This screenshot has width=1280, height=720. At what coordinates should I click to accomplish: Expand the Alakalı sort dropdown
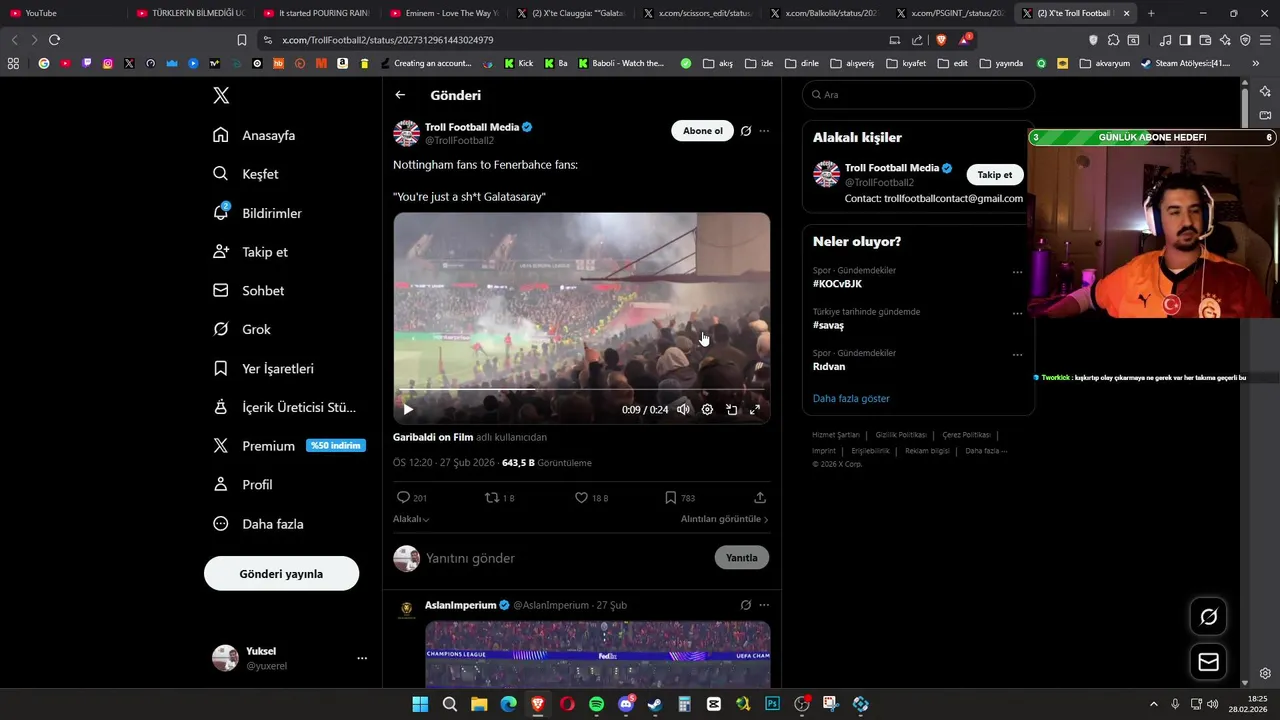point(411,519)
